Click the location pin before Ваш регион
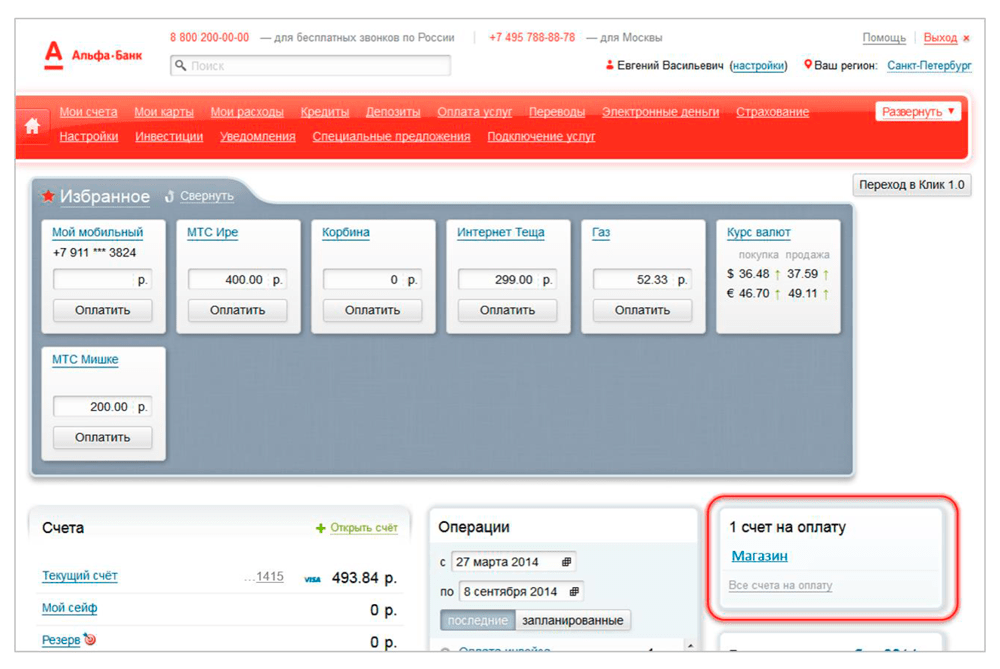The height and width of the screenshot is (669, 1000). coord(808,64)
